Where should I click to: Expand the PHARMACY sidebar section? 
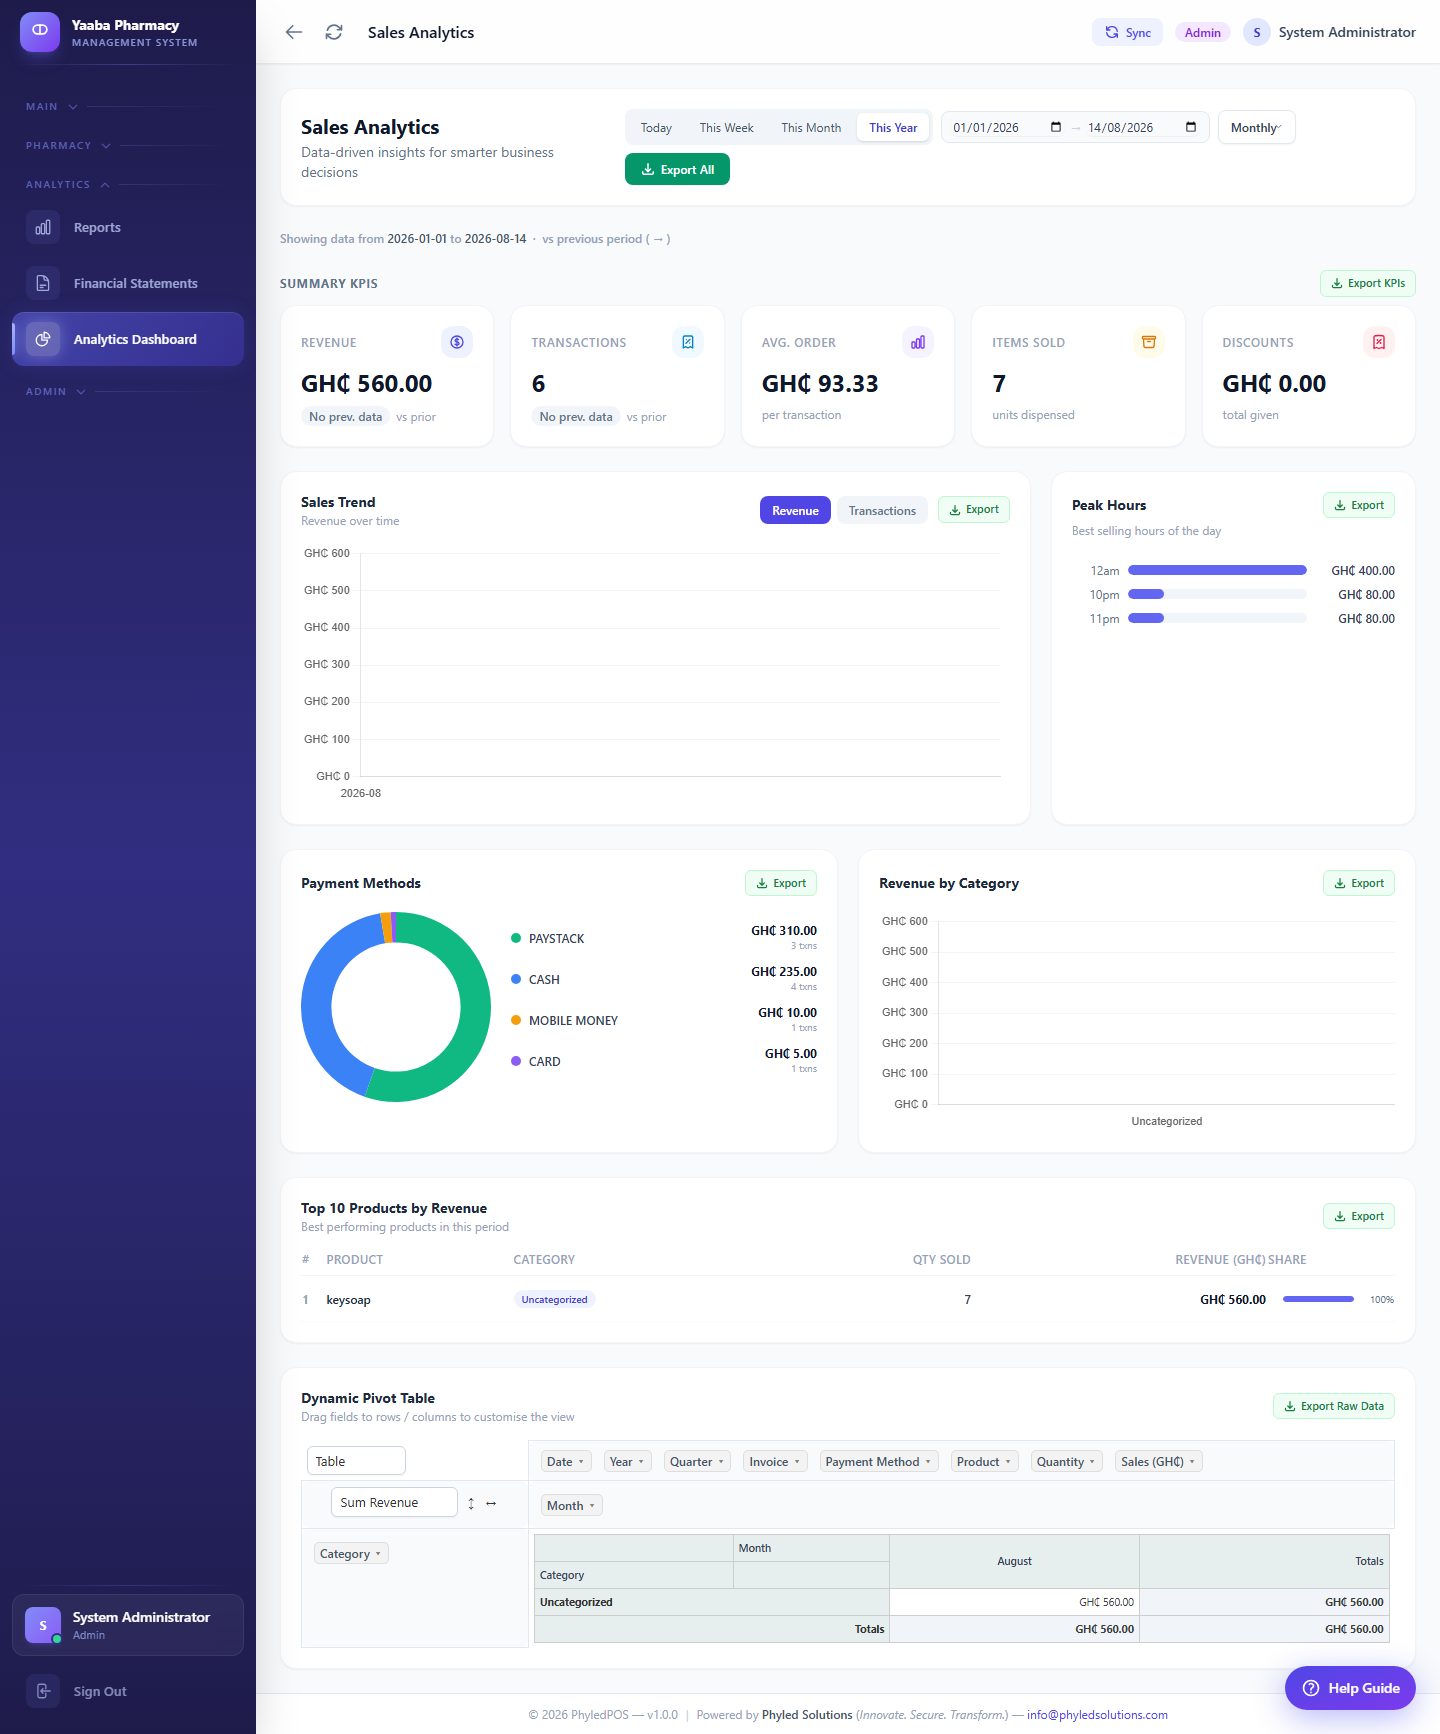click(68, 146)
